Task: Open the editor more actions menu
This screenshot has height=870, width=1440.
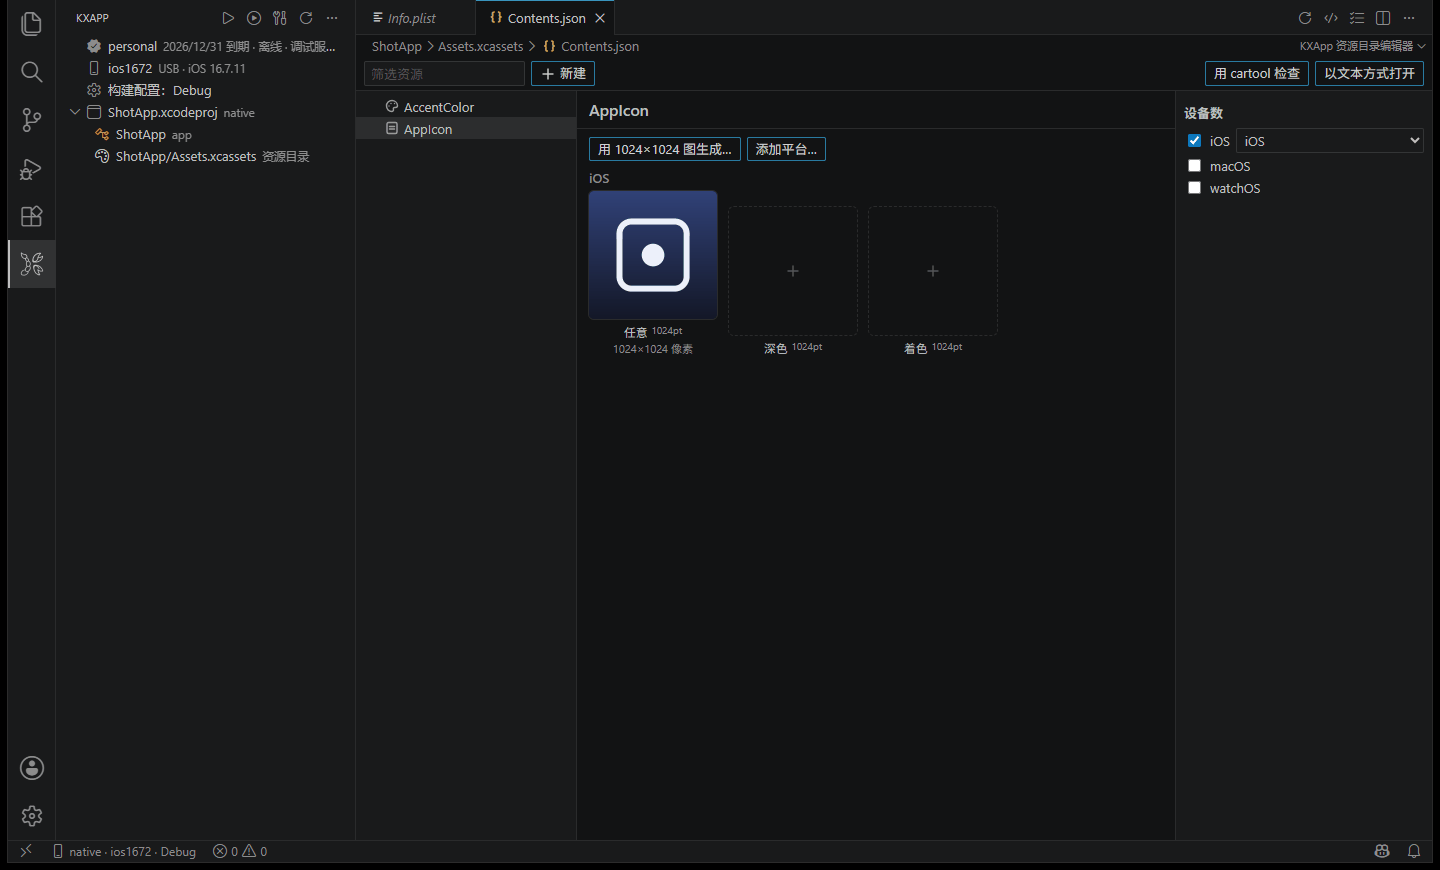Action: (x=1409, y=18)
